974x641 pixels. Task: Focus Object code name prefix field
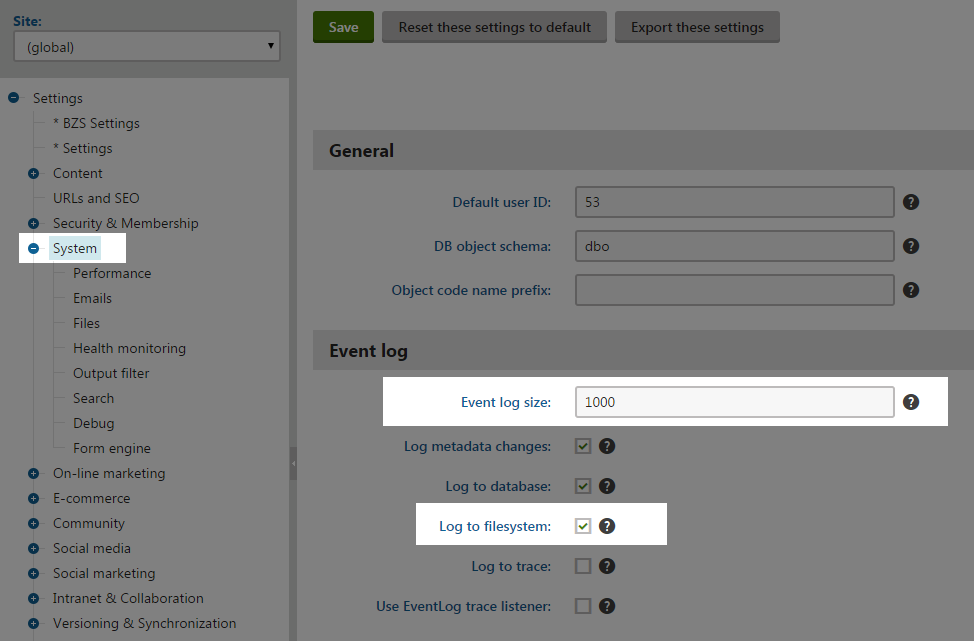pyautogui.click(x=734, y=290)
